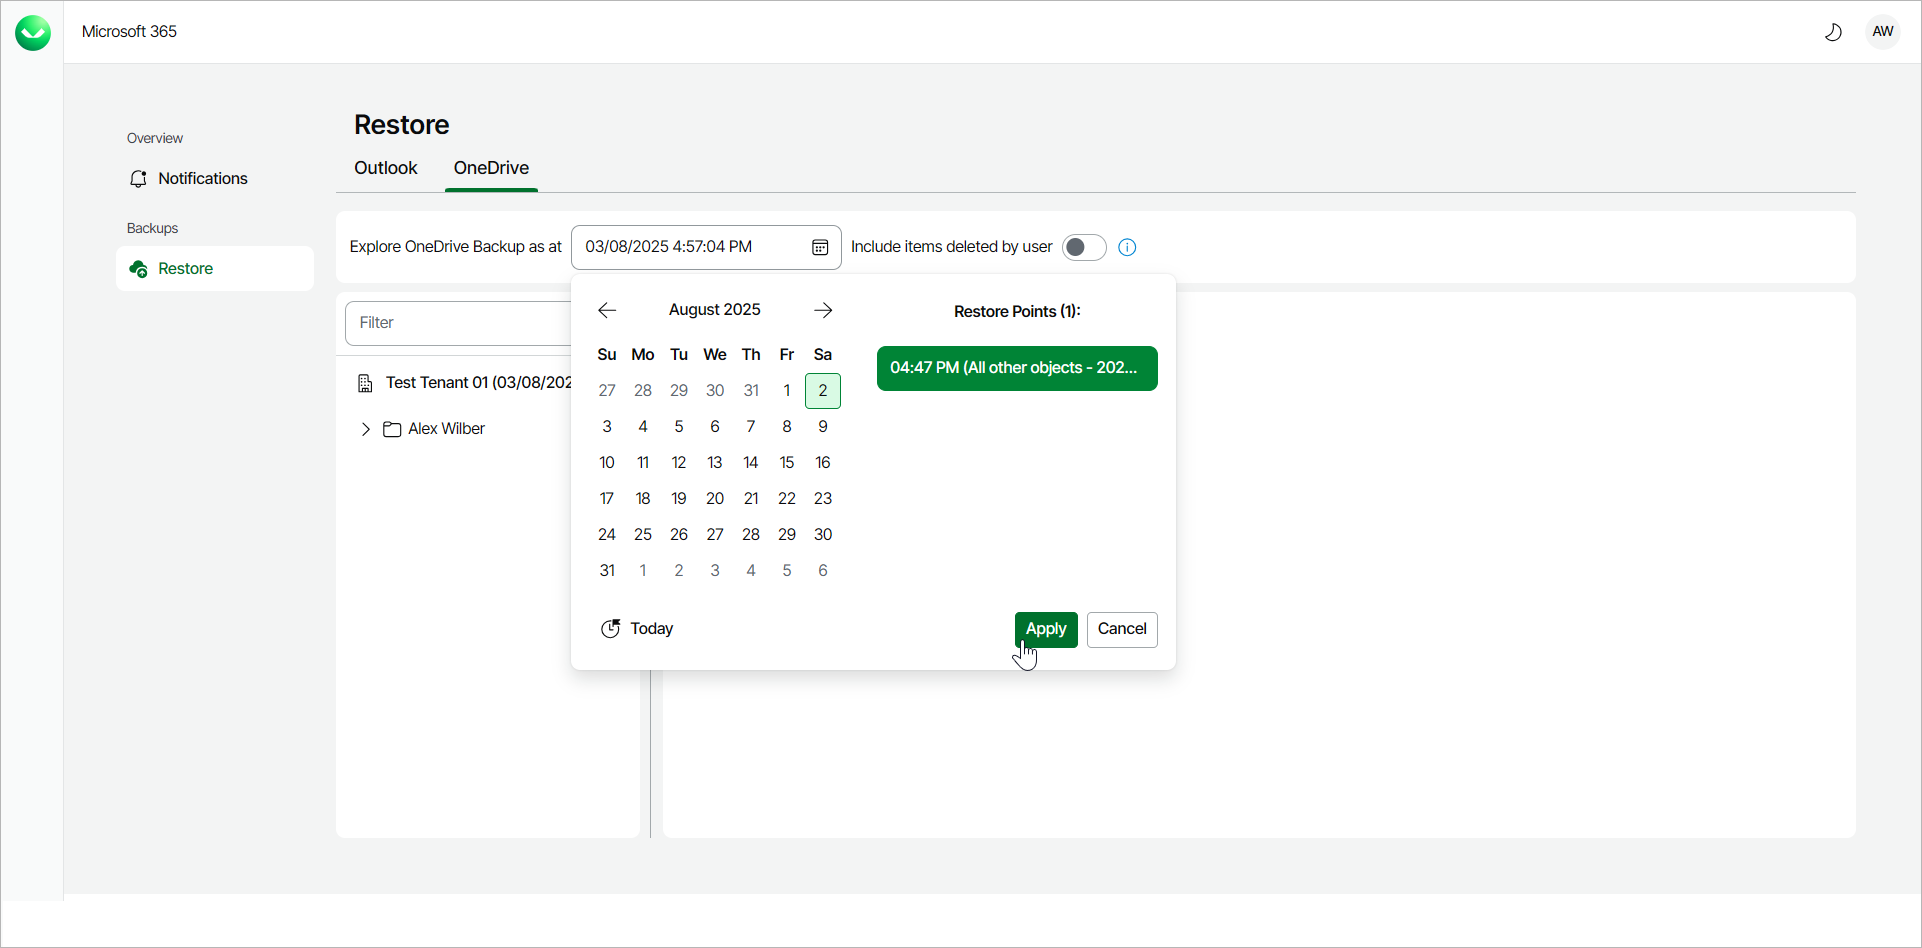Advance to September using the right arrow
This screenshot has width=1922, height=948.
coord(822,310)
